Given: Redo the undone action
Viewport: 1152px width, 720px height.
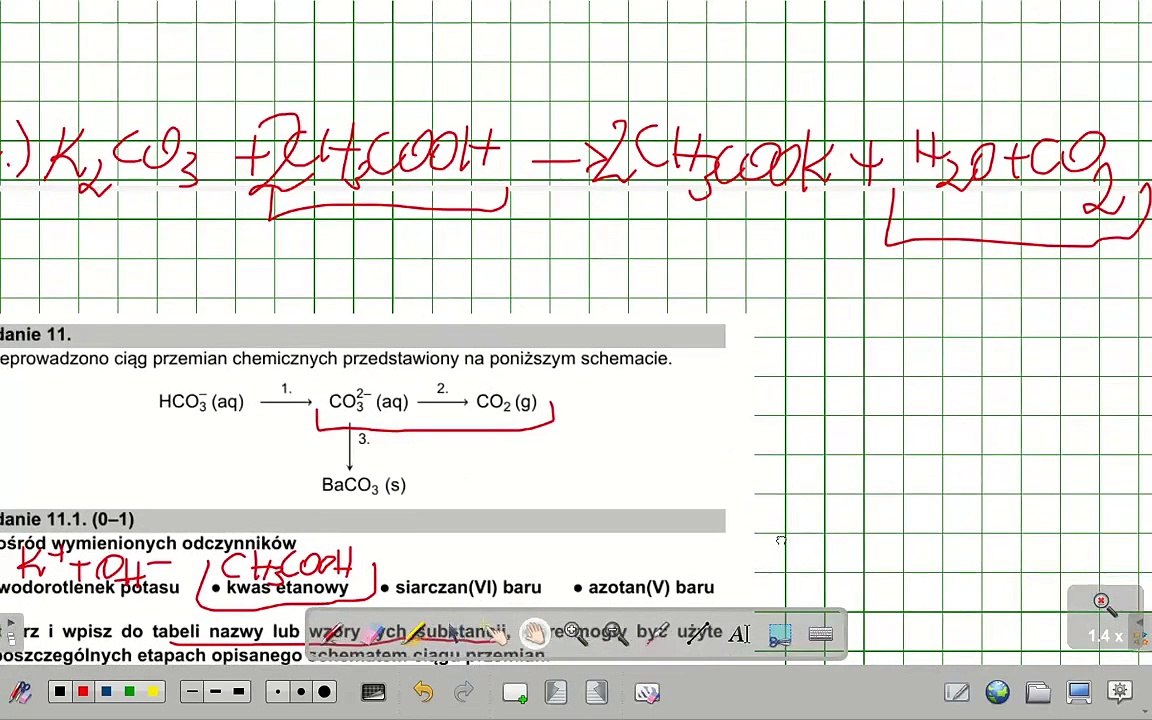Looking at the screenshot, I should 464,691.
